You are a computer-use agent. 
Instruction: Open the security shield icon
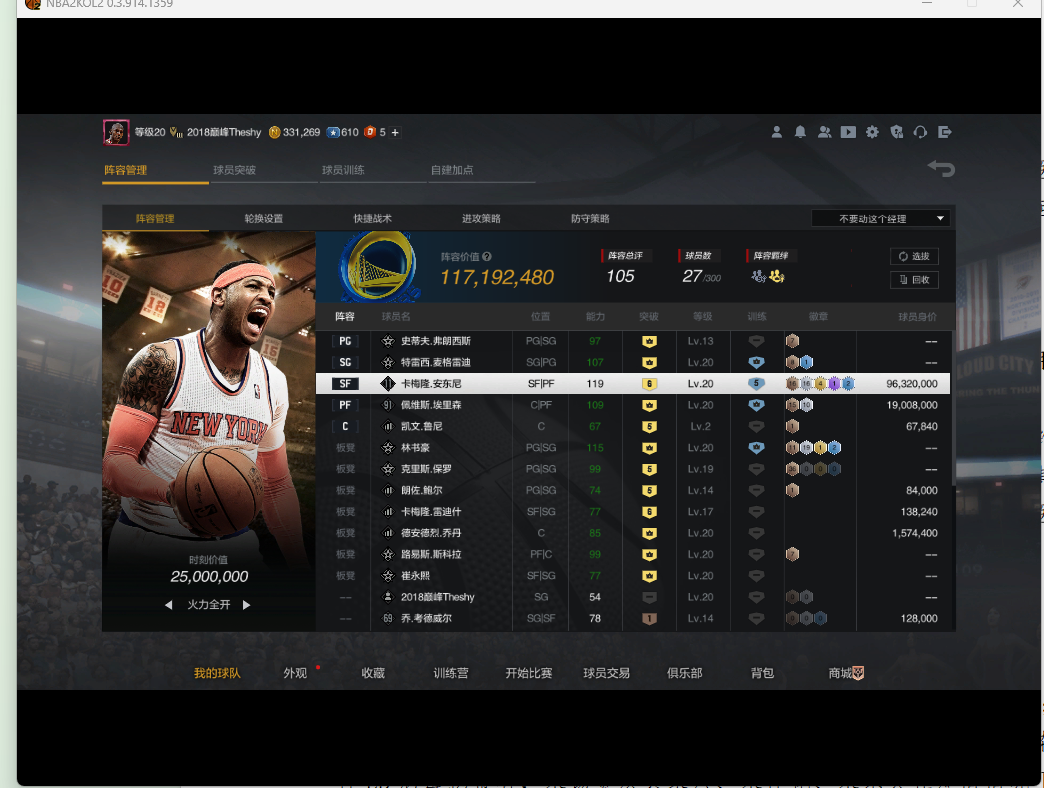pyautogui.click(x=897, y=132)
